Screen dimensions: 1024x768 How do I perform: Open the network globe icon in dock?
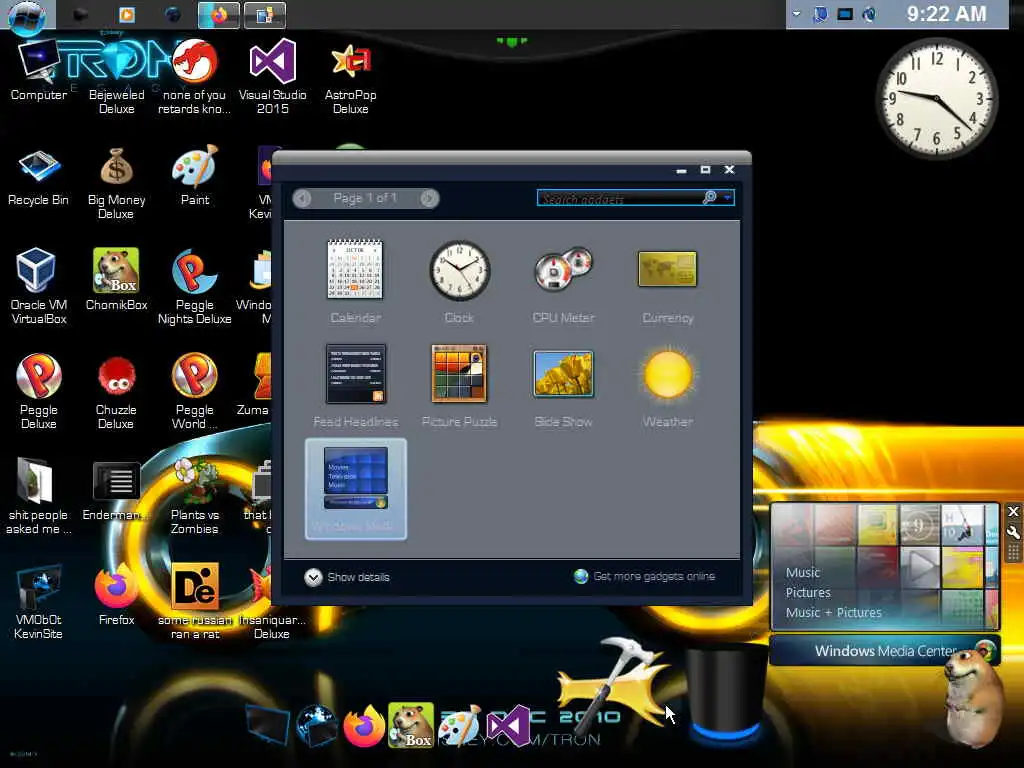(x=316, y=725)
